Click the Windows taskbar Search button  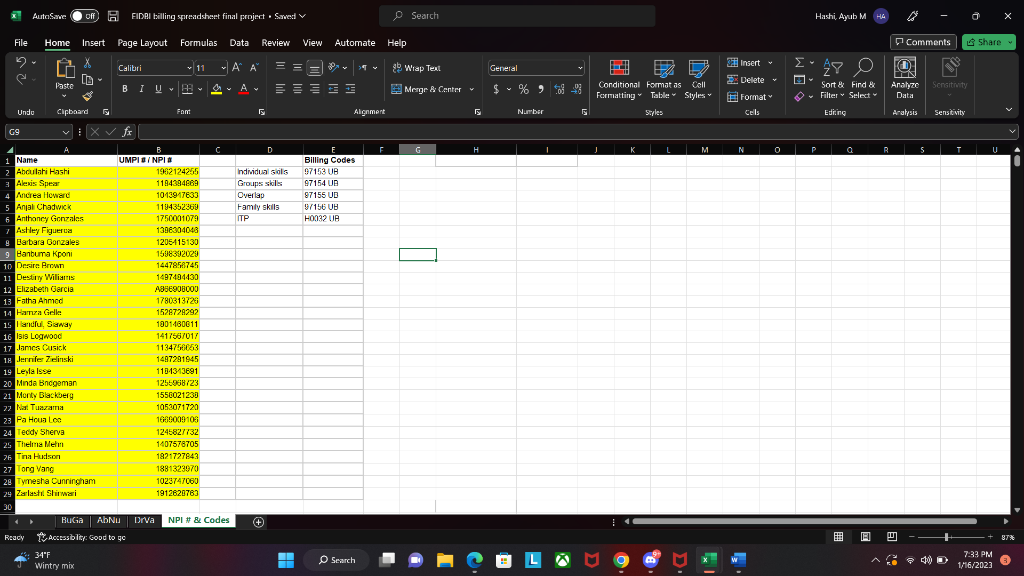[x=337, y=560]
